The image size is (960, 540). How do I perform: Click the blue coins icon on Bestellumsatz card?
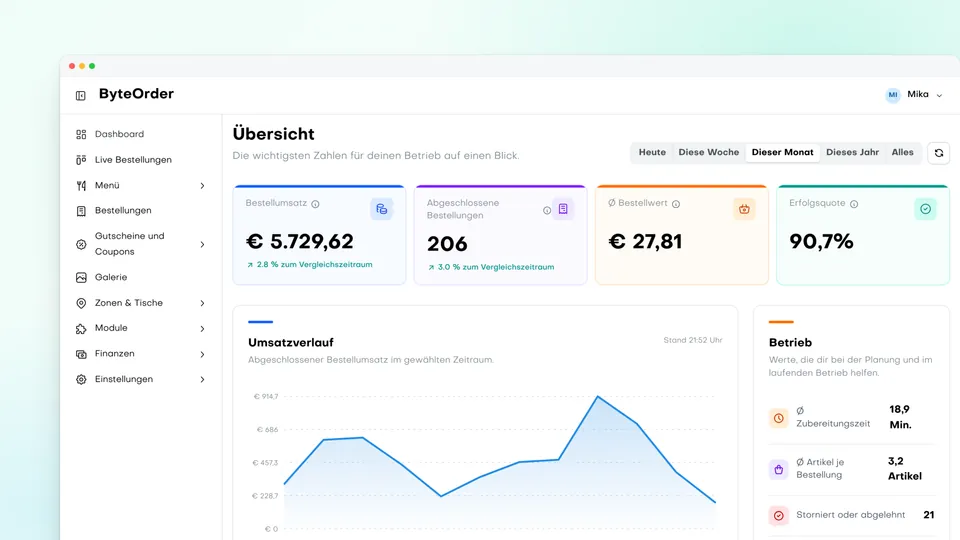pyautogui.click(x=381, y=209)
